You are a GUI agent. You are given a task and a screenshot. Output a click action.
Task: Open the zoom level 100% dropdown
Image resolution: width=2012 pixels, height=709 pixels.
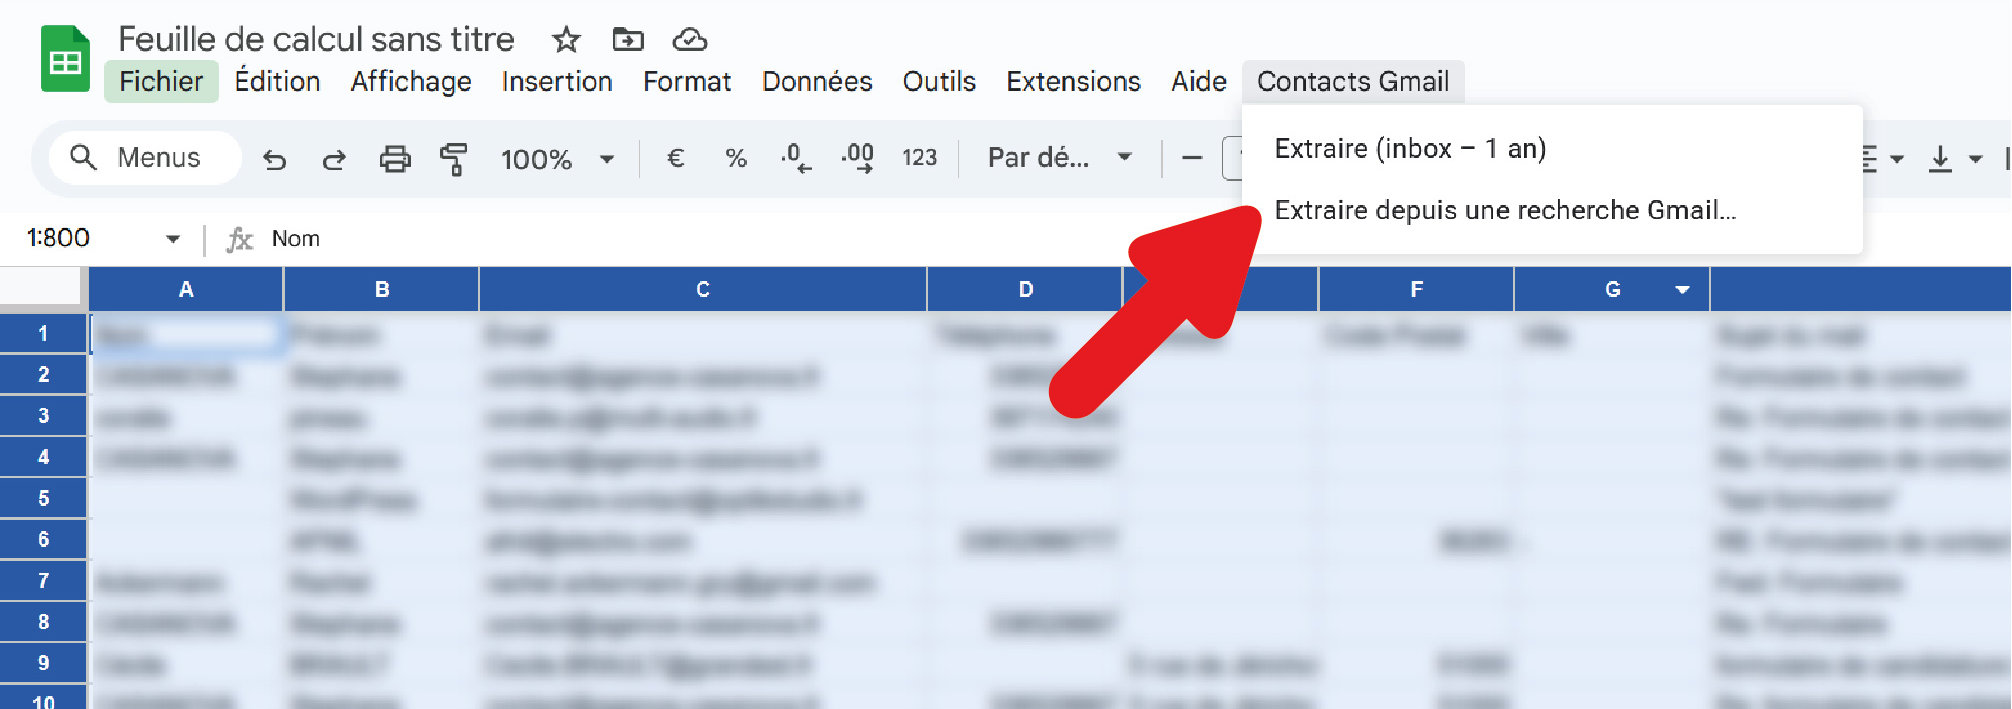(x=557, y=159)
